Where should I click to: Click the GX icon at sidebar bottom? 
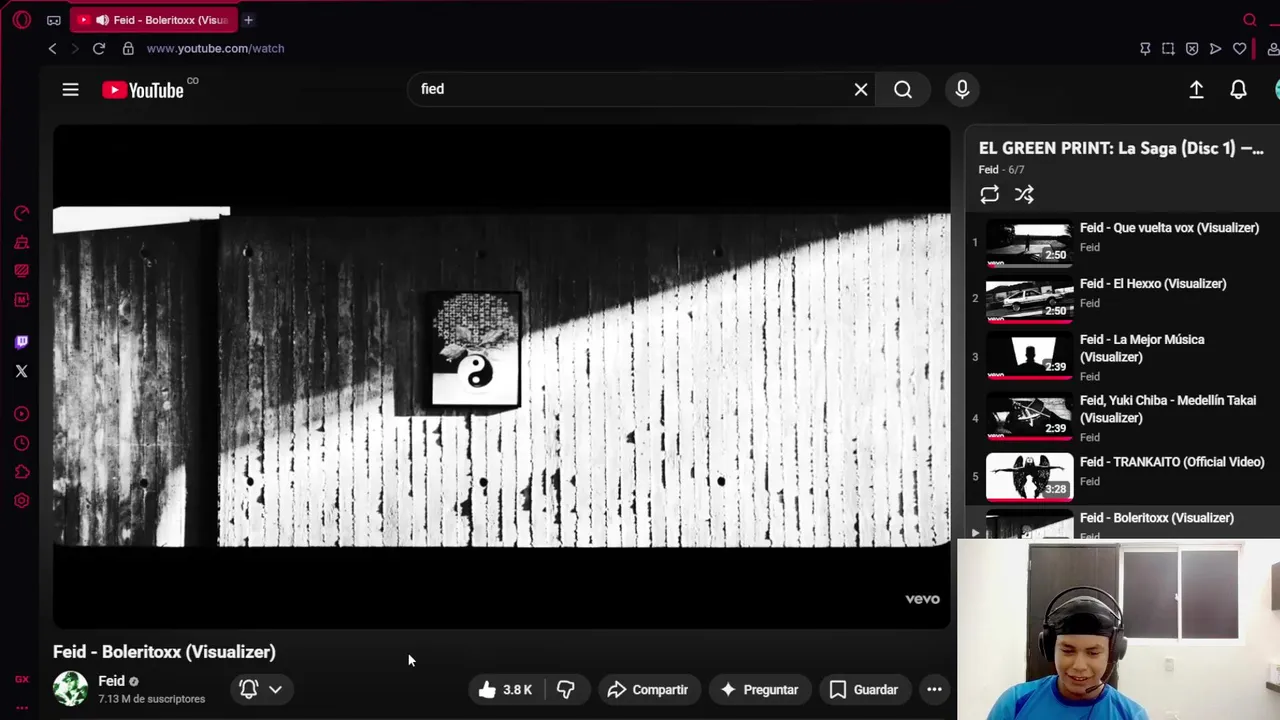point(21,679)
